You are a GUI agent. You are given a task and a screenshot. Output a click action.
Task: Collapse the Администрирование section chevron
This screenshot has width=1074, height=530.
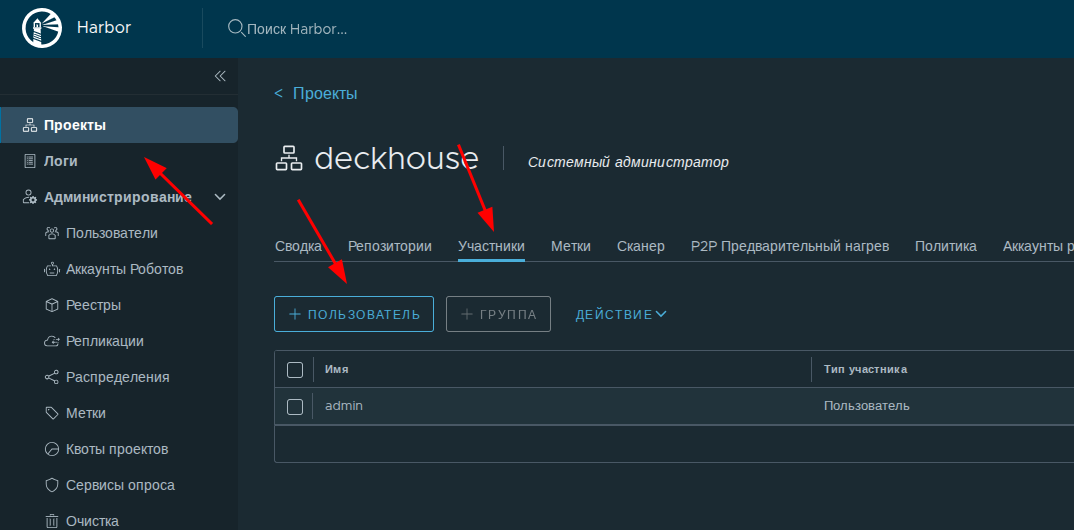(221, 197)
